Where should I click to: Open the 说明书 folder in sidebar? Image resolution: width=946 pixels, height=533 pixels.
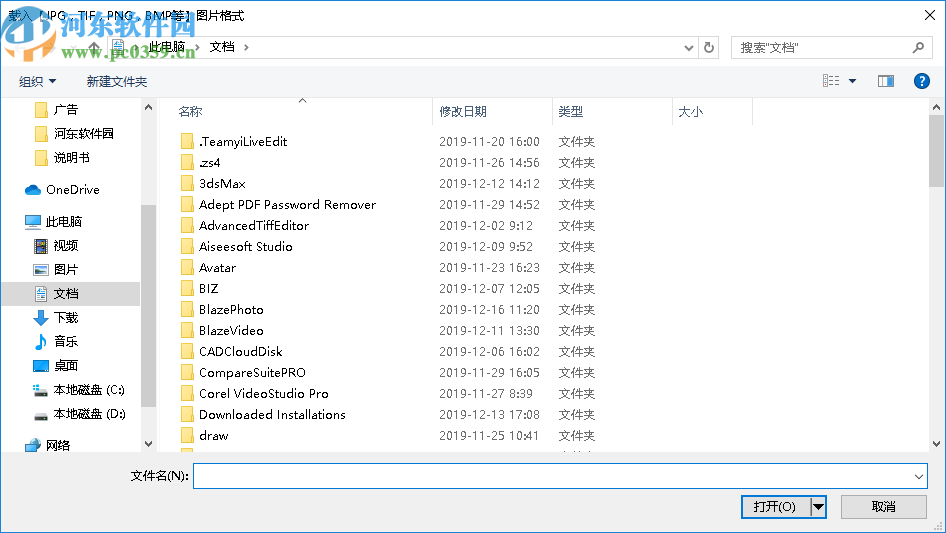coord(62,158)
